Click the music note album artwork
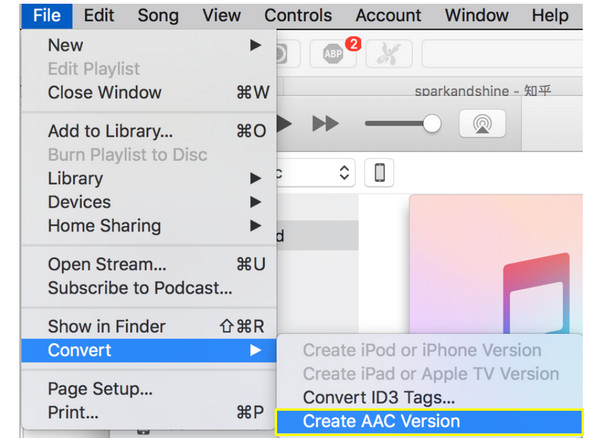This screenshot has height=438, width=600. tap(496, 264)
